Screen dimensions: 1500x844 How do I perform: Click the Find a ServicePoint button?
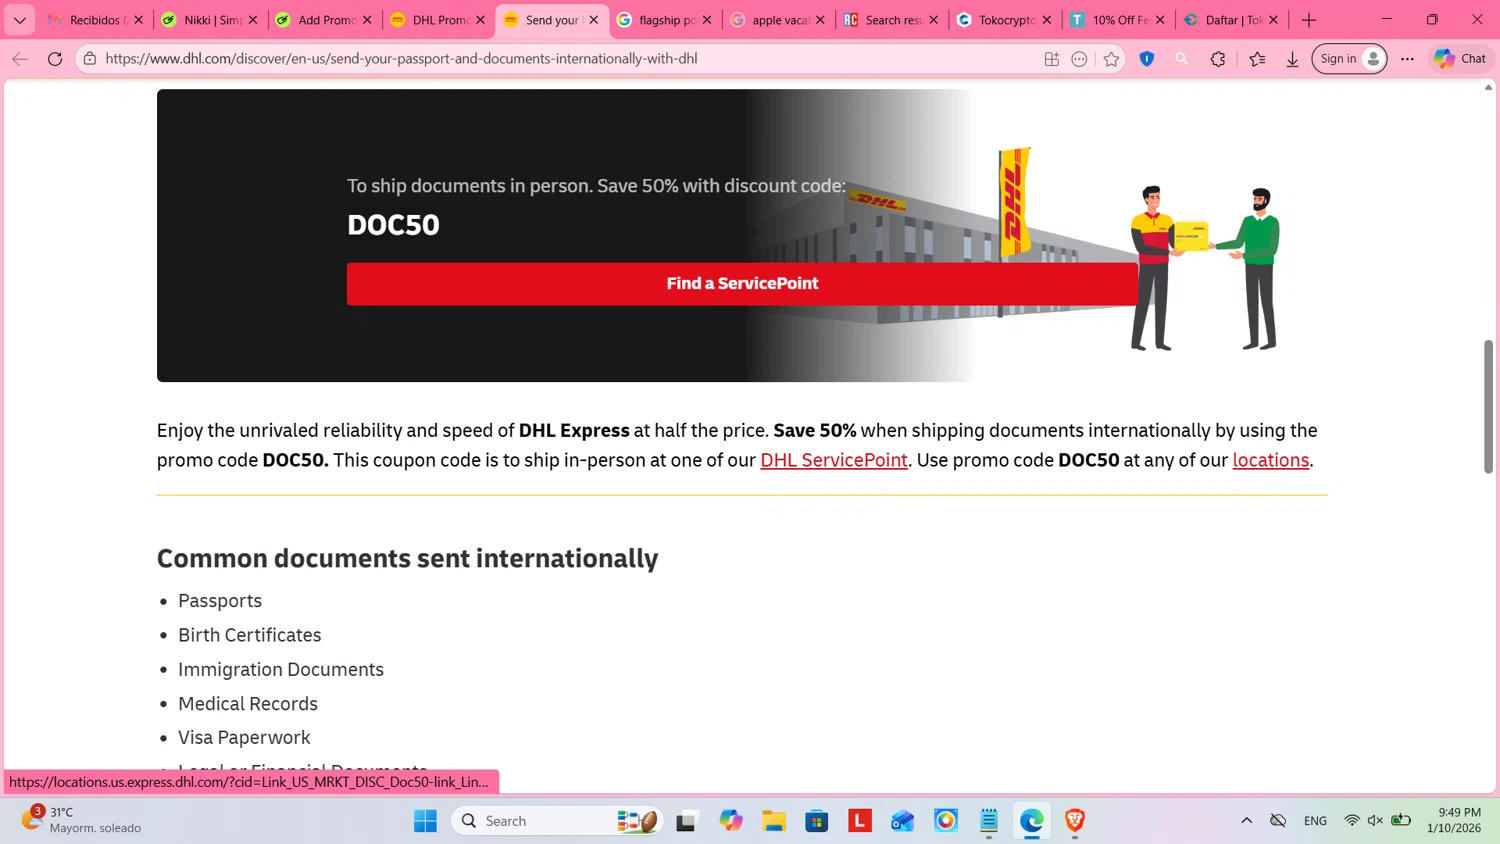tap(742, 284)
